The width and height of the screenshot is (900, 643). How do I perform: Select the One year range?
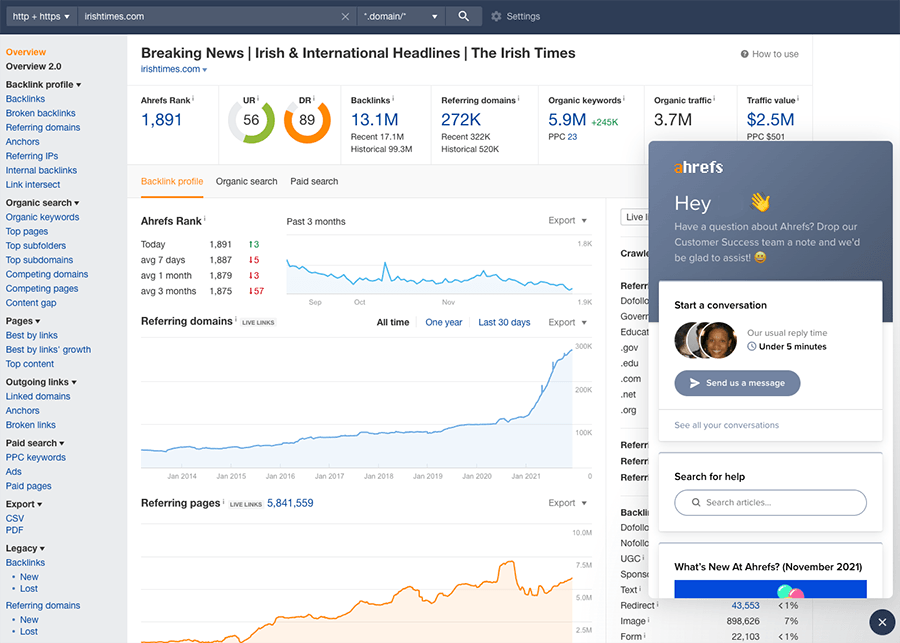pyautogui.click(x=444, y=323)
